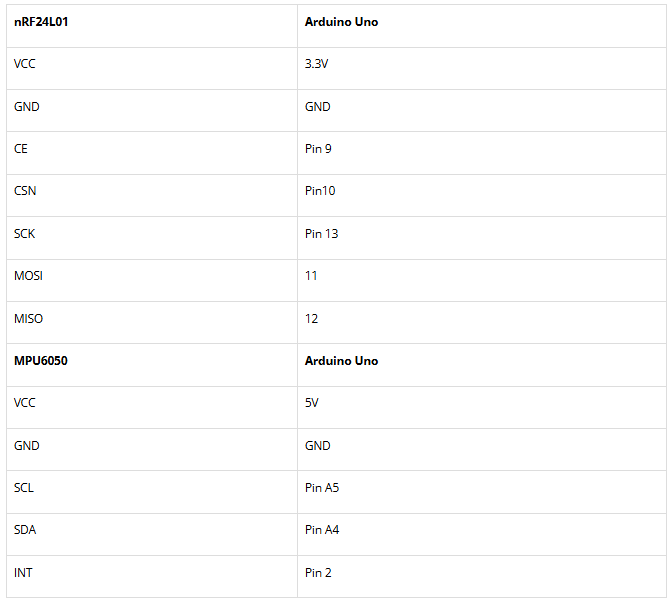Select the Pin 9 cell
This screenshot has height=605, width=672.
click(x=318, y=149)
